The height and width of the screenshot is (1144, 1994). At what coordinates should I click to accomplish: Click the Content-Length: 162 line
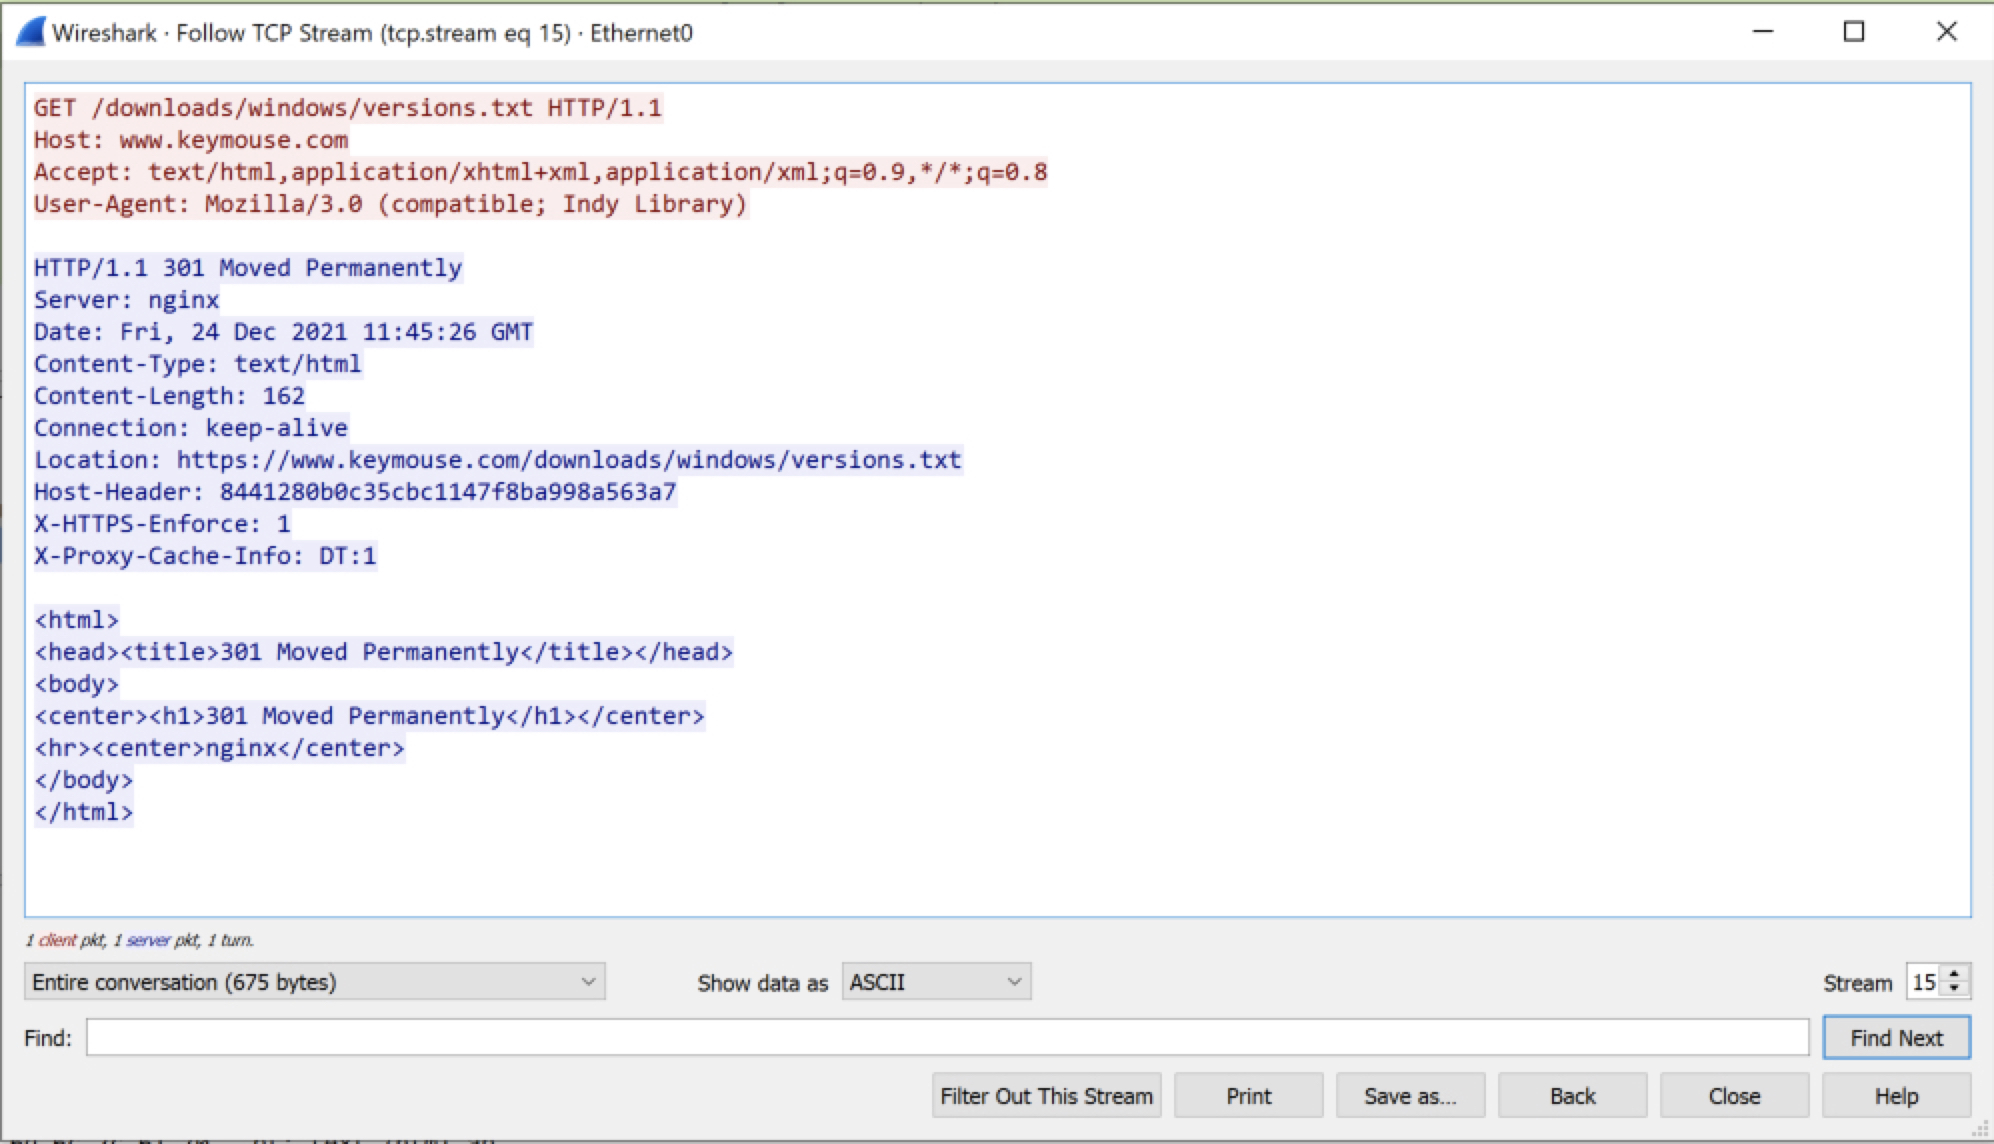(169, 396)
